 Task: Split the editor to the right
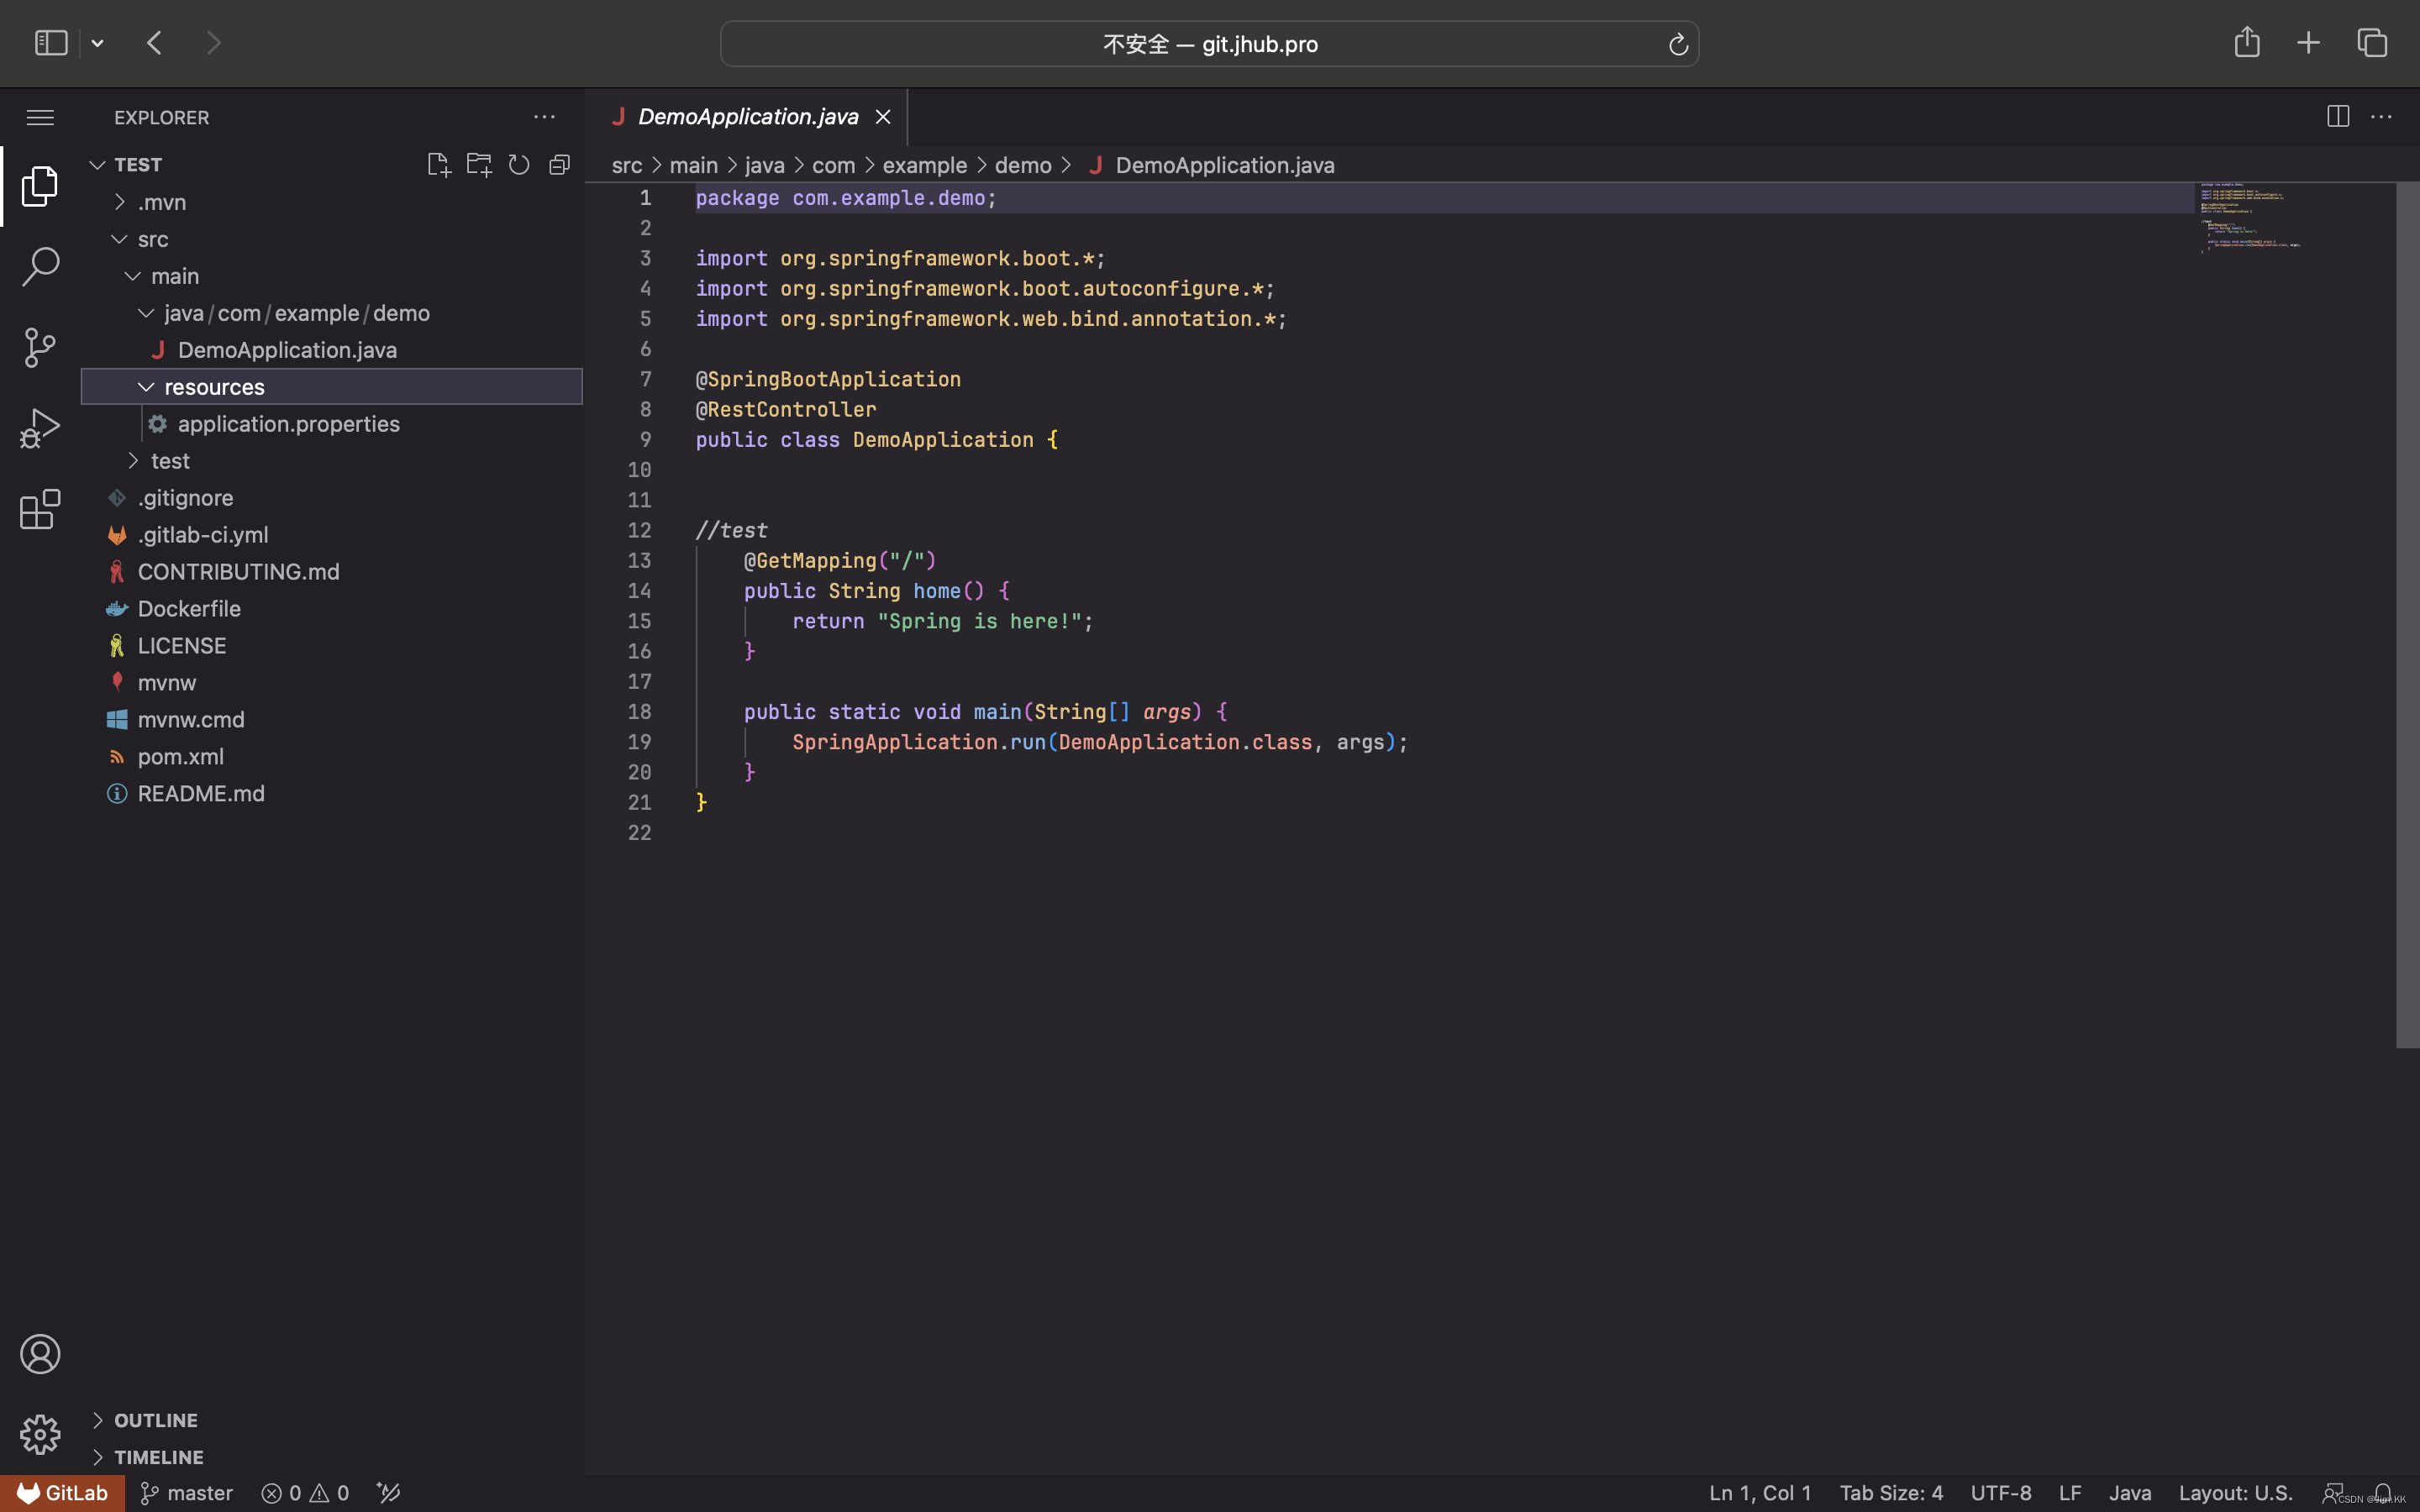click(x=2338, y=117)
